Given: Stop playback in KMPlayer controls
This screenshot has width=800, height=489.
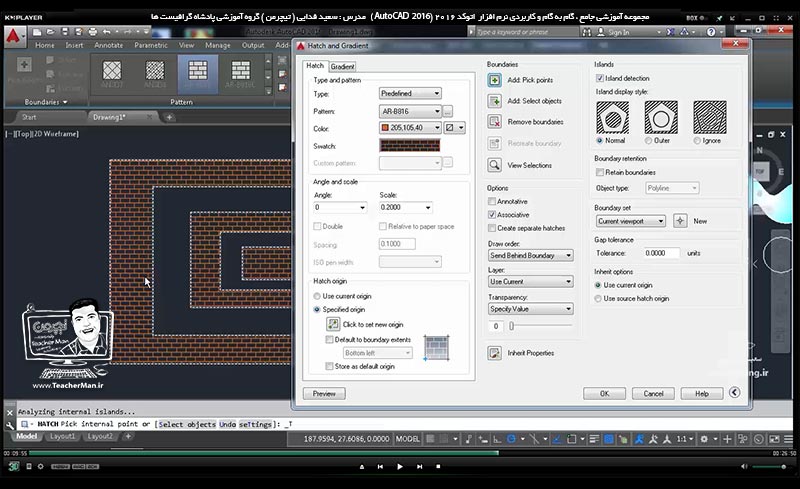Looking at the screenshot, I should pyautogui.click(x=438, y=467).
